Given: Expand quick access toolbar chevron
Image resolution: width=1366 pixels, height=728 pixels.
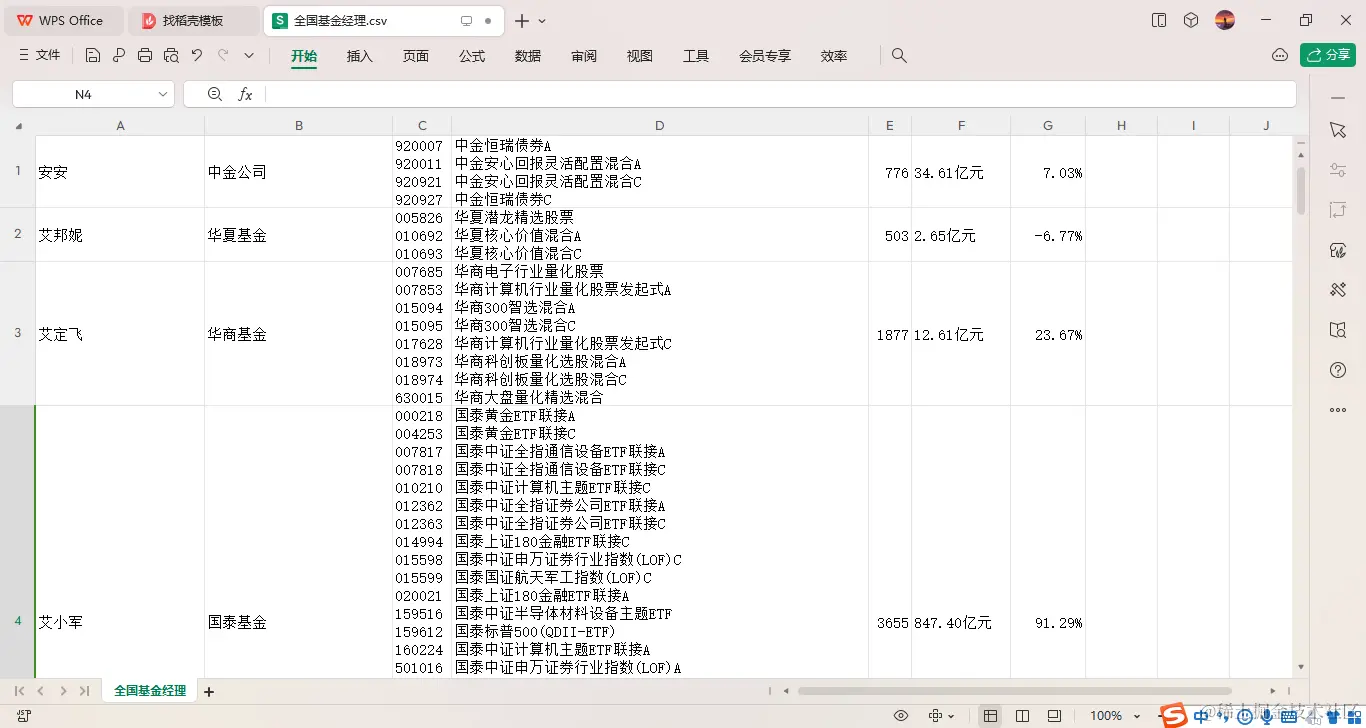Looking at the screenshot, I should pos(249,56).
